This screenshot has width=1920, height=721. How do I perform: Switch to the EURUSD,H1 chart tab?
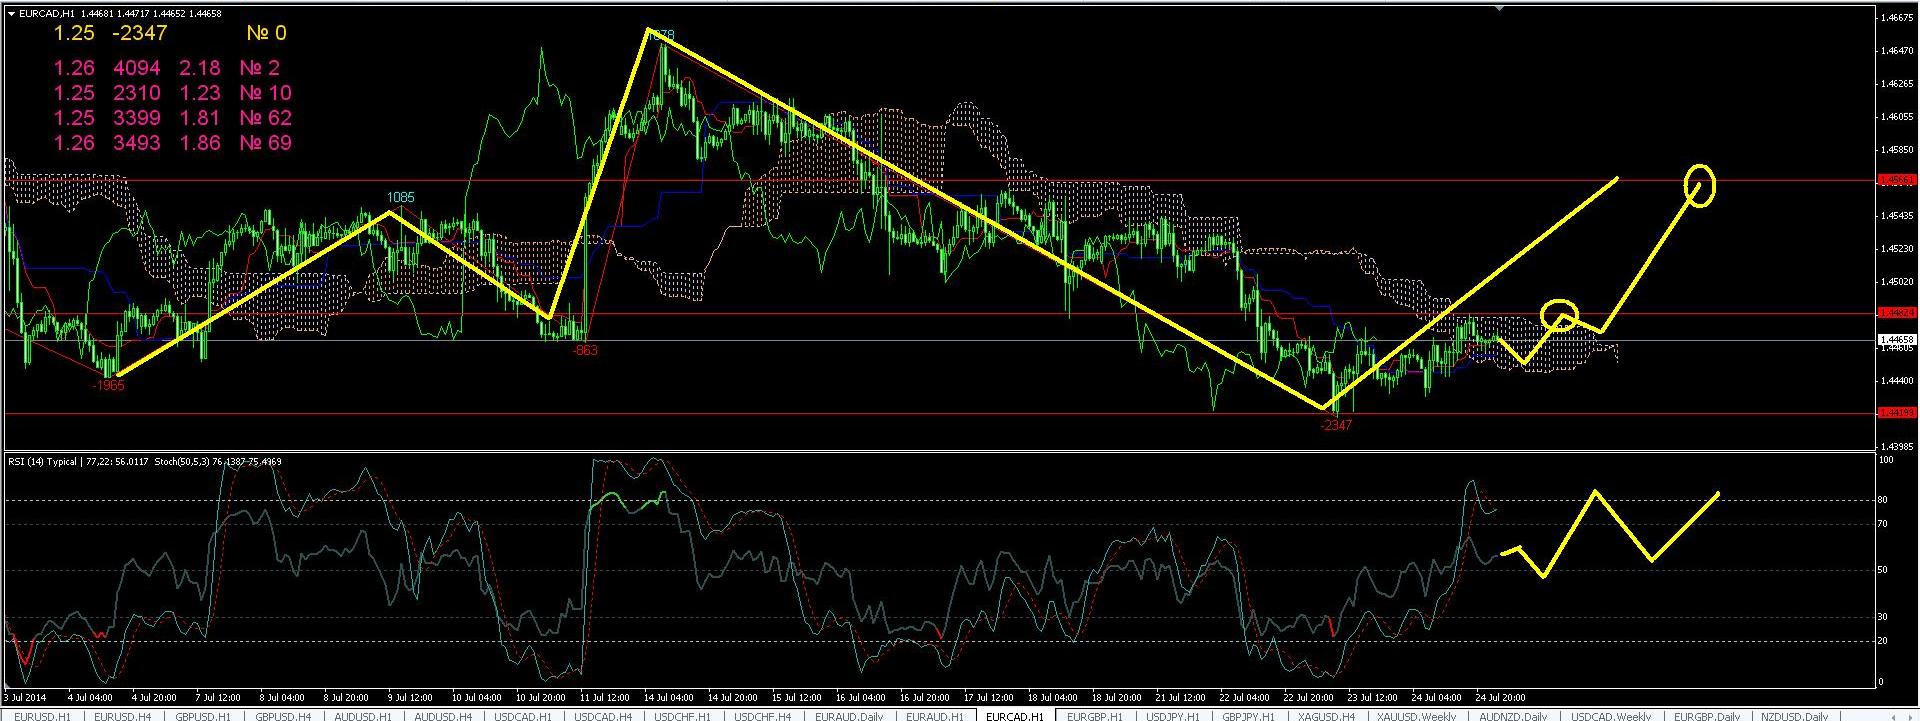pyautogui.click(x=44, y=715)
